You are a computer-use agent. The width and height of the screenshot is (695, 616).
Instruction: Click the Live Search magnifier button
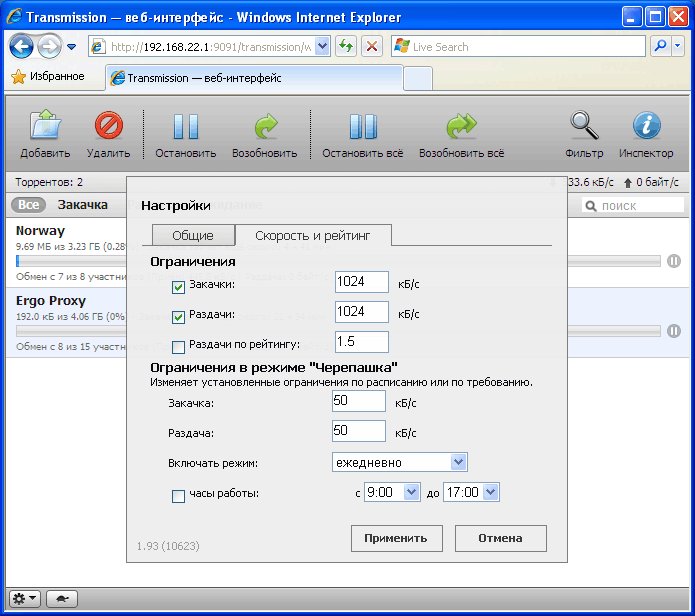(x=660, y=46)
